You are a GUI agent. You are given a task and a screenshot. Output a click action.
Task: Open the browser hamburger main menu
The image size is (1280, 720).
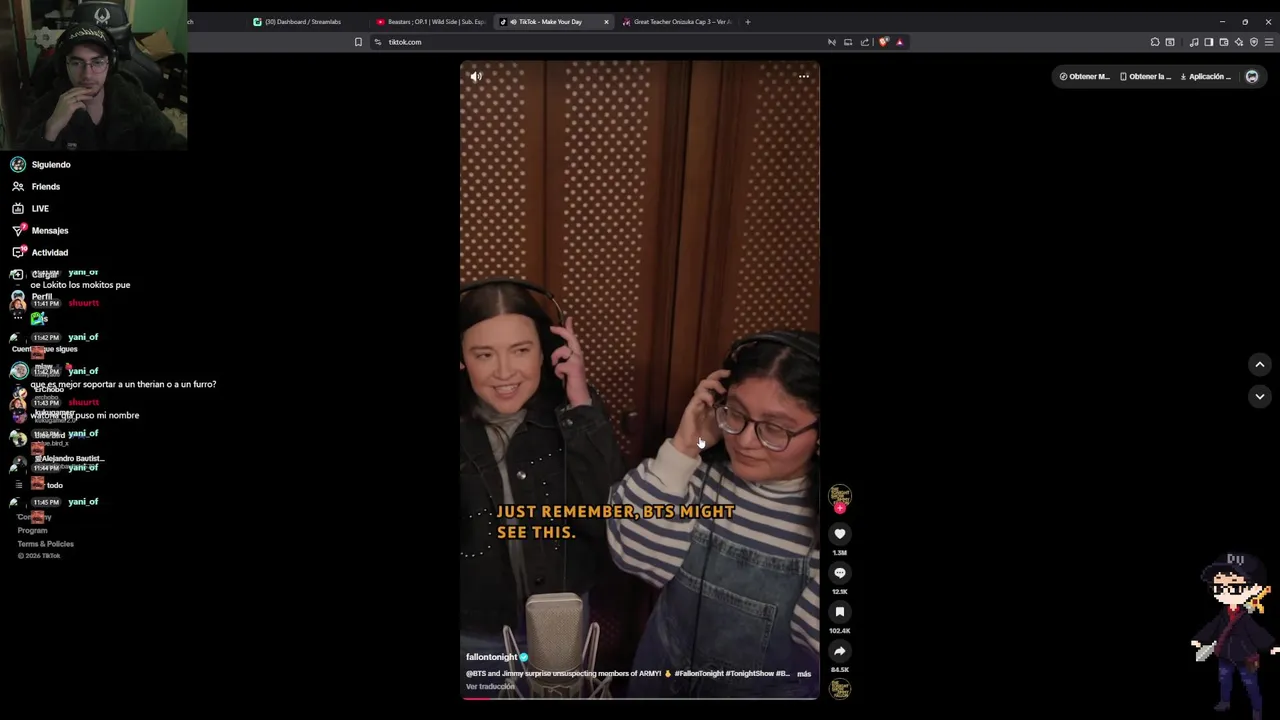1269,42
